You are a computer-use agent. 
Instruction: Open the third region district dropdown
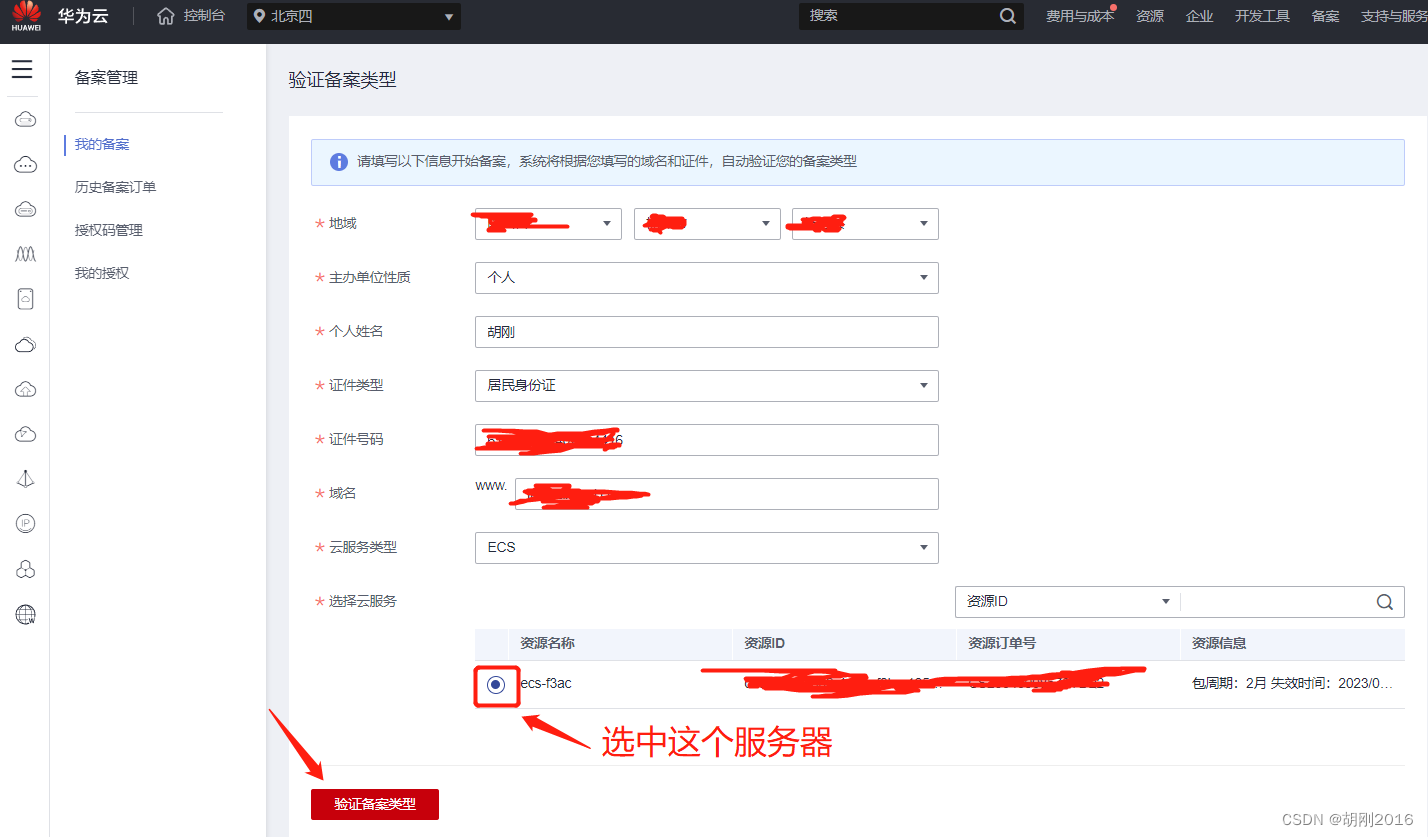point(865,224)
